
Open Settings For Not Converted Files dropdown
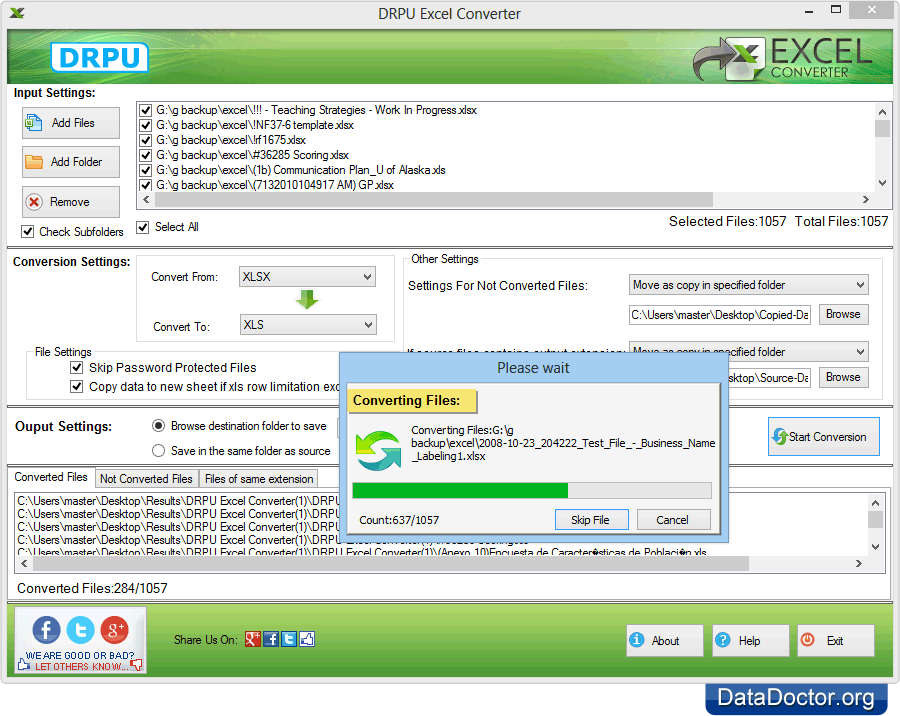(x=748, y=285)
